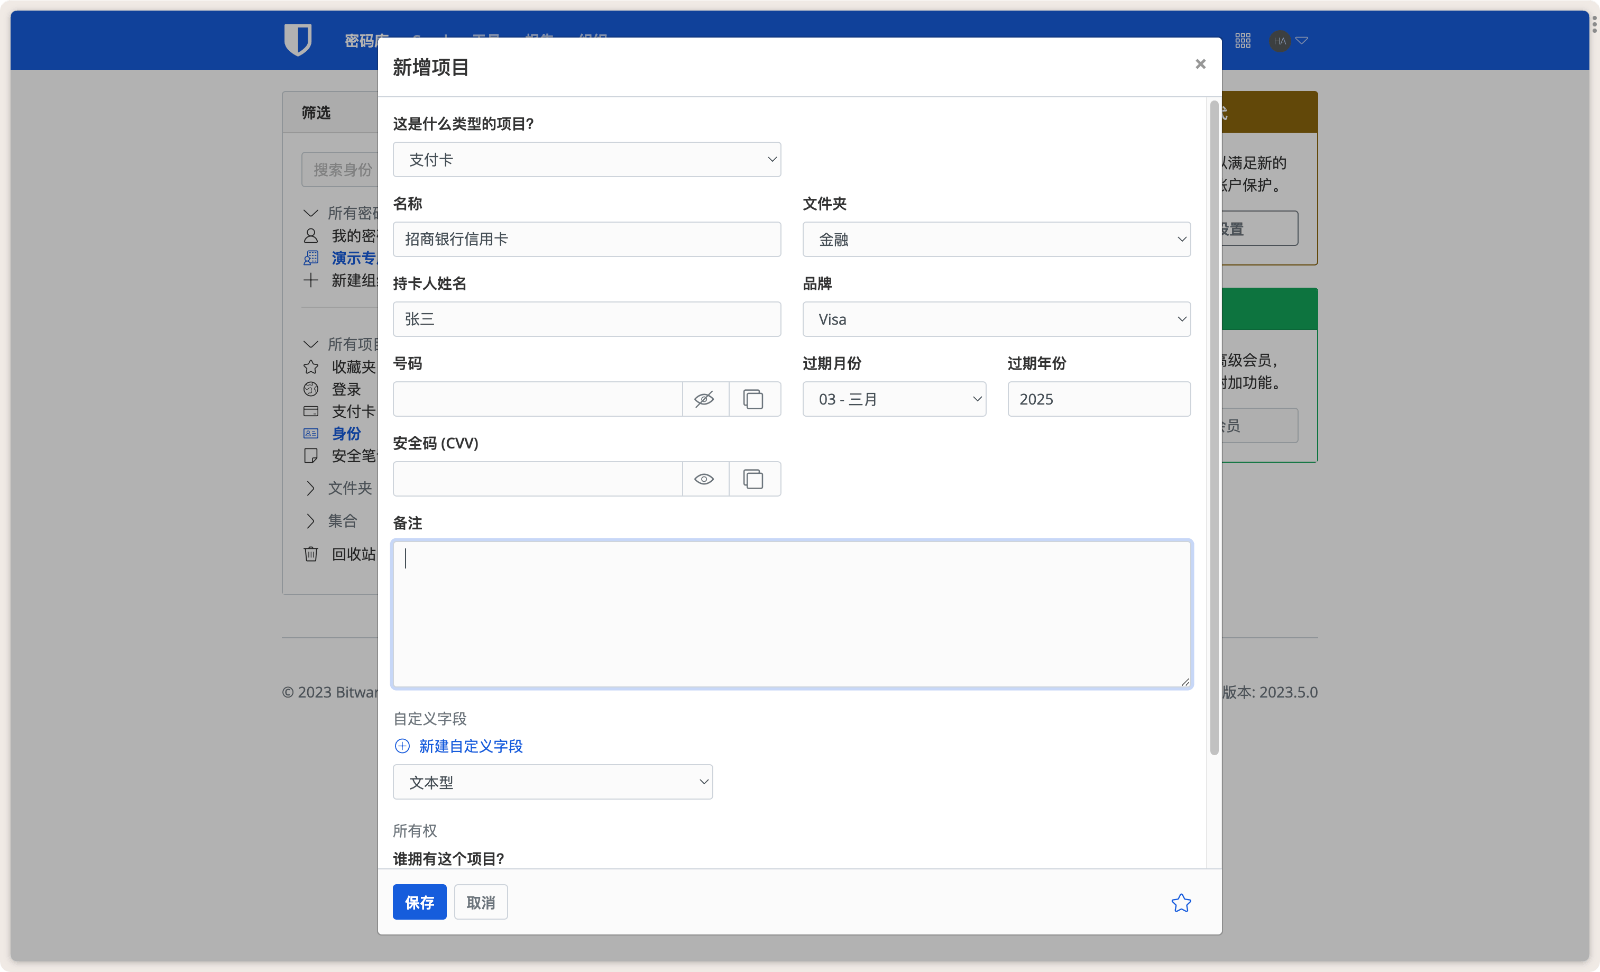The height and width of the screenshot is (972, 1600).
Task: Click 新建组织 plus icon
Action: coord(311,280)
